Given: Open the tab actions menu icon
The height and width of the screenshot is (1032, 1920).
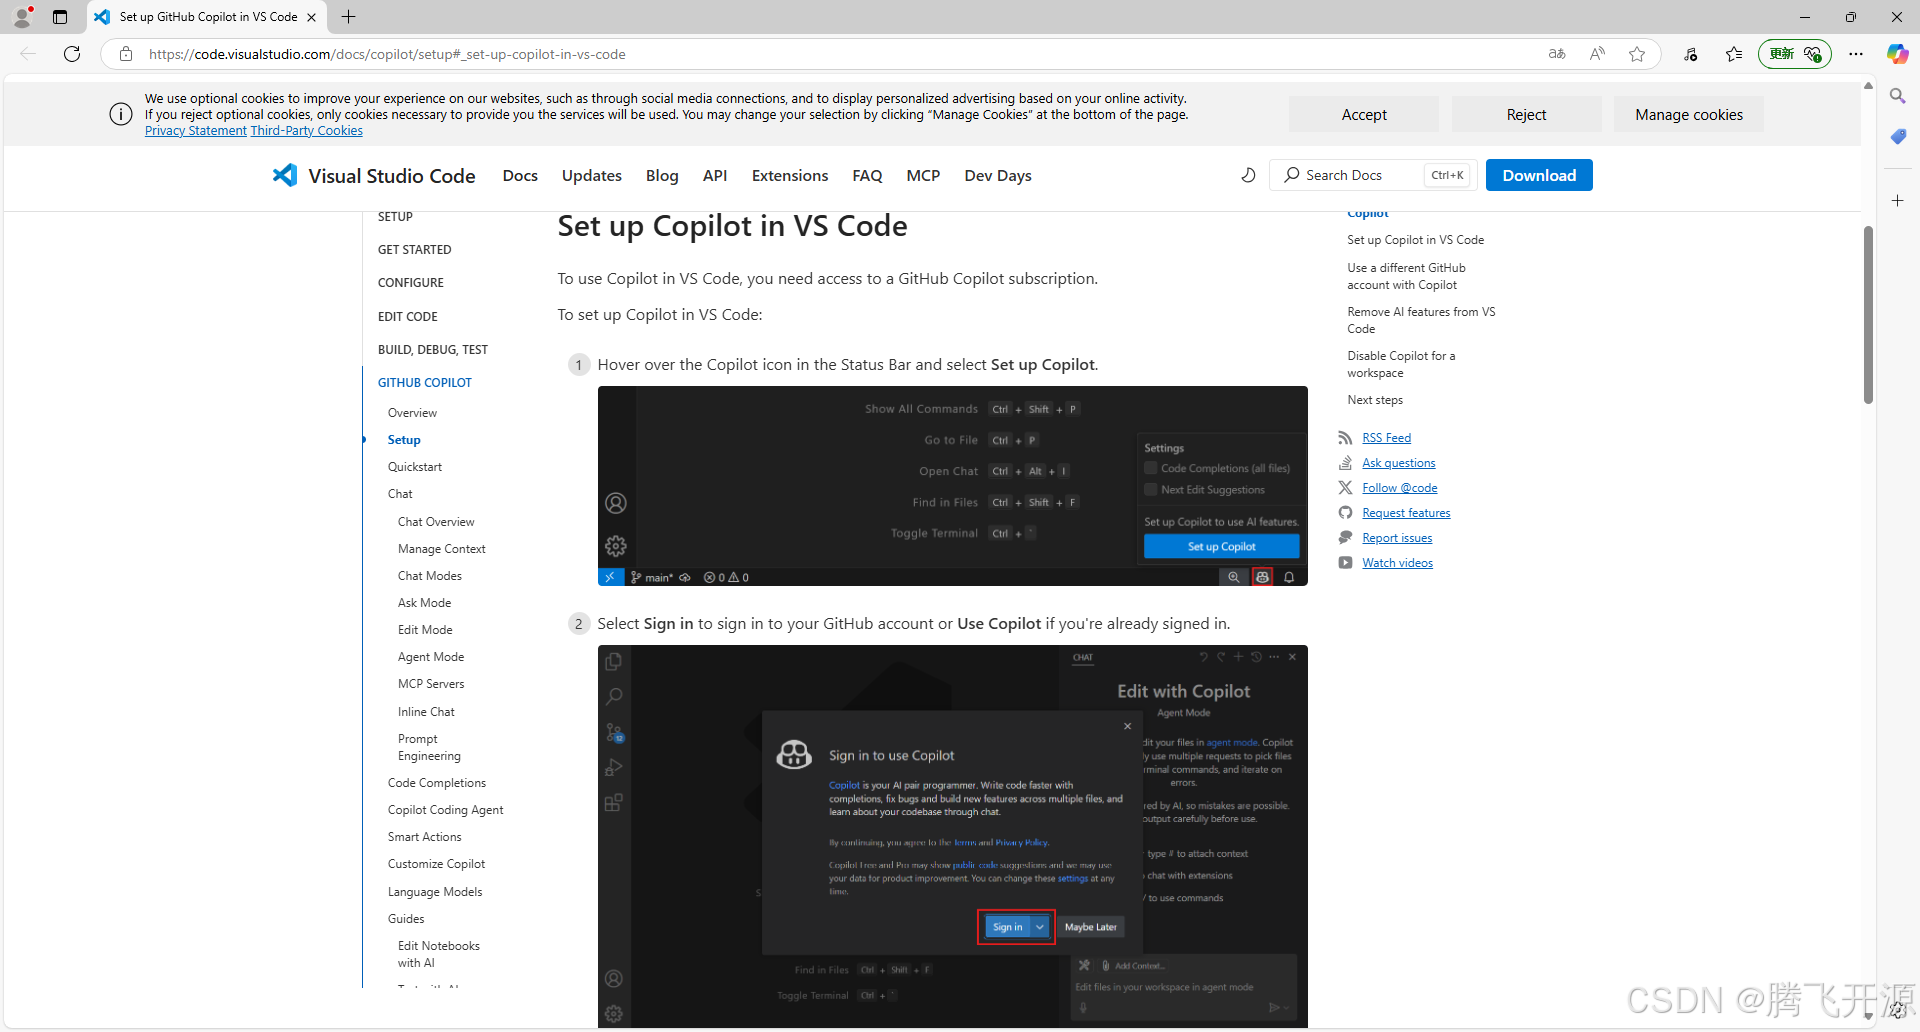Looking at the screenshot, I should [60, 17].
